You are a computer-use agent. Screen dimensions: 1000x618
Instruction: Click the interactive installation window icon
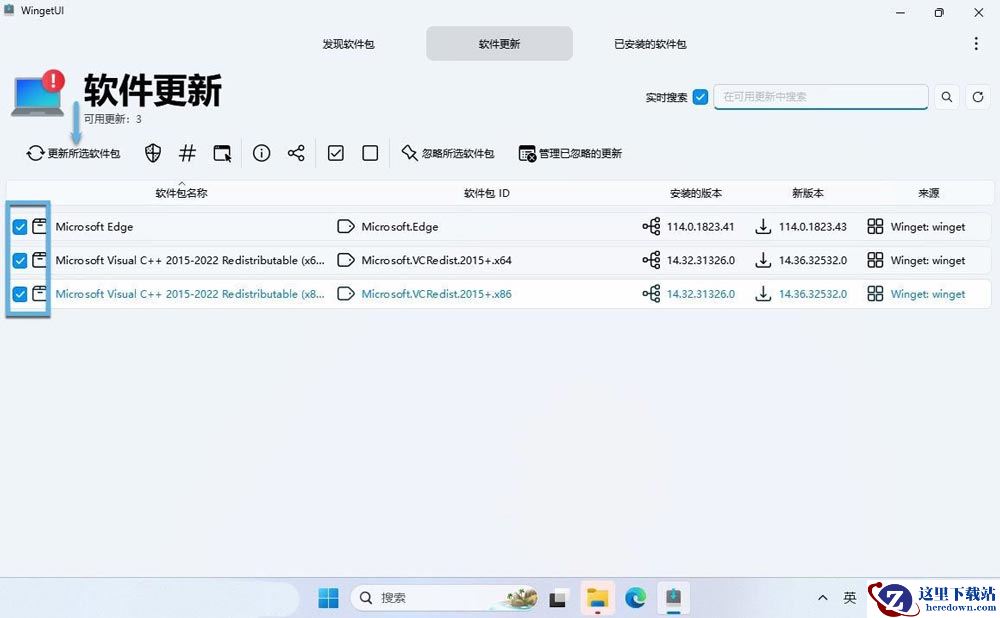tap(222, 153)
